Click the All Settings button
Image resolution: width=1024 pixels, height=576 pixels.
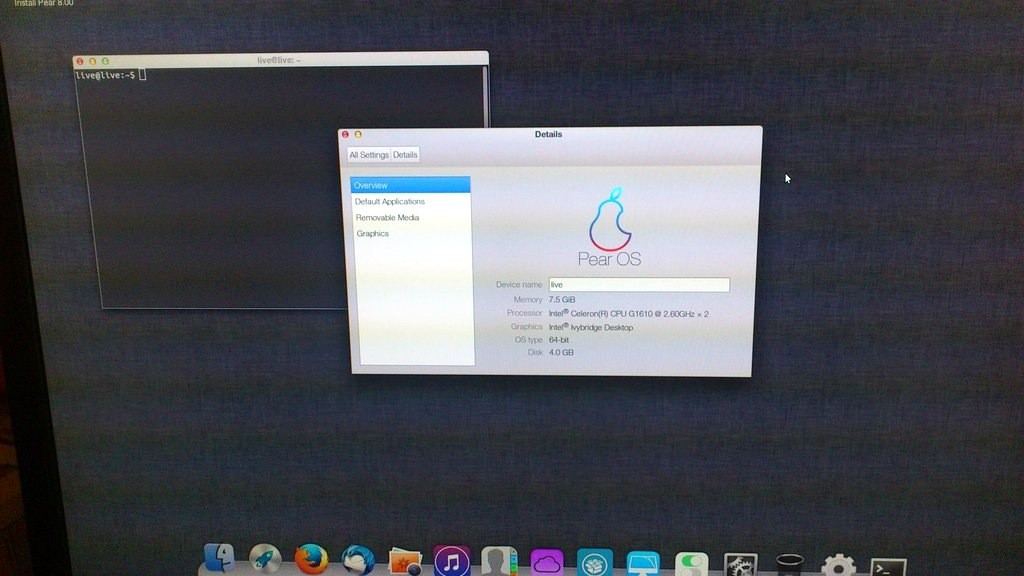coord(368,155)
